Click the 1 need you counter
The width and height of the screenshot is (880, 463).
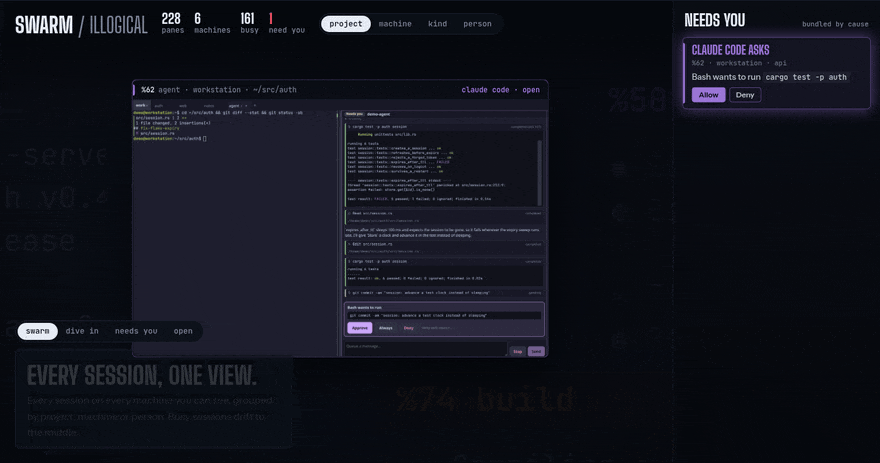(x=286, y=24)
